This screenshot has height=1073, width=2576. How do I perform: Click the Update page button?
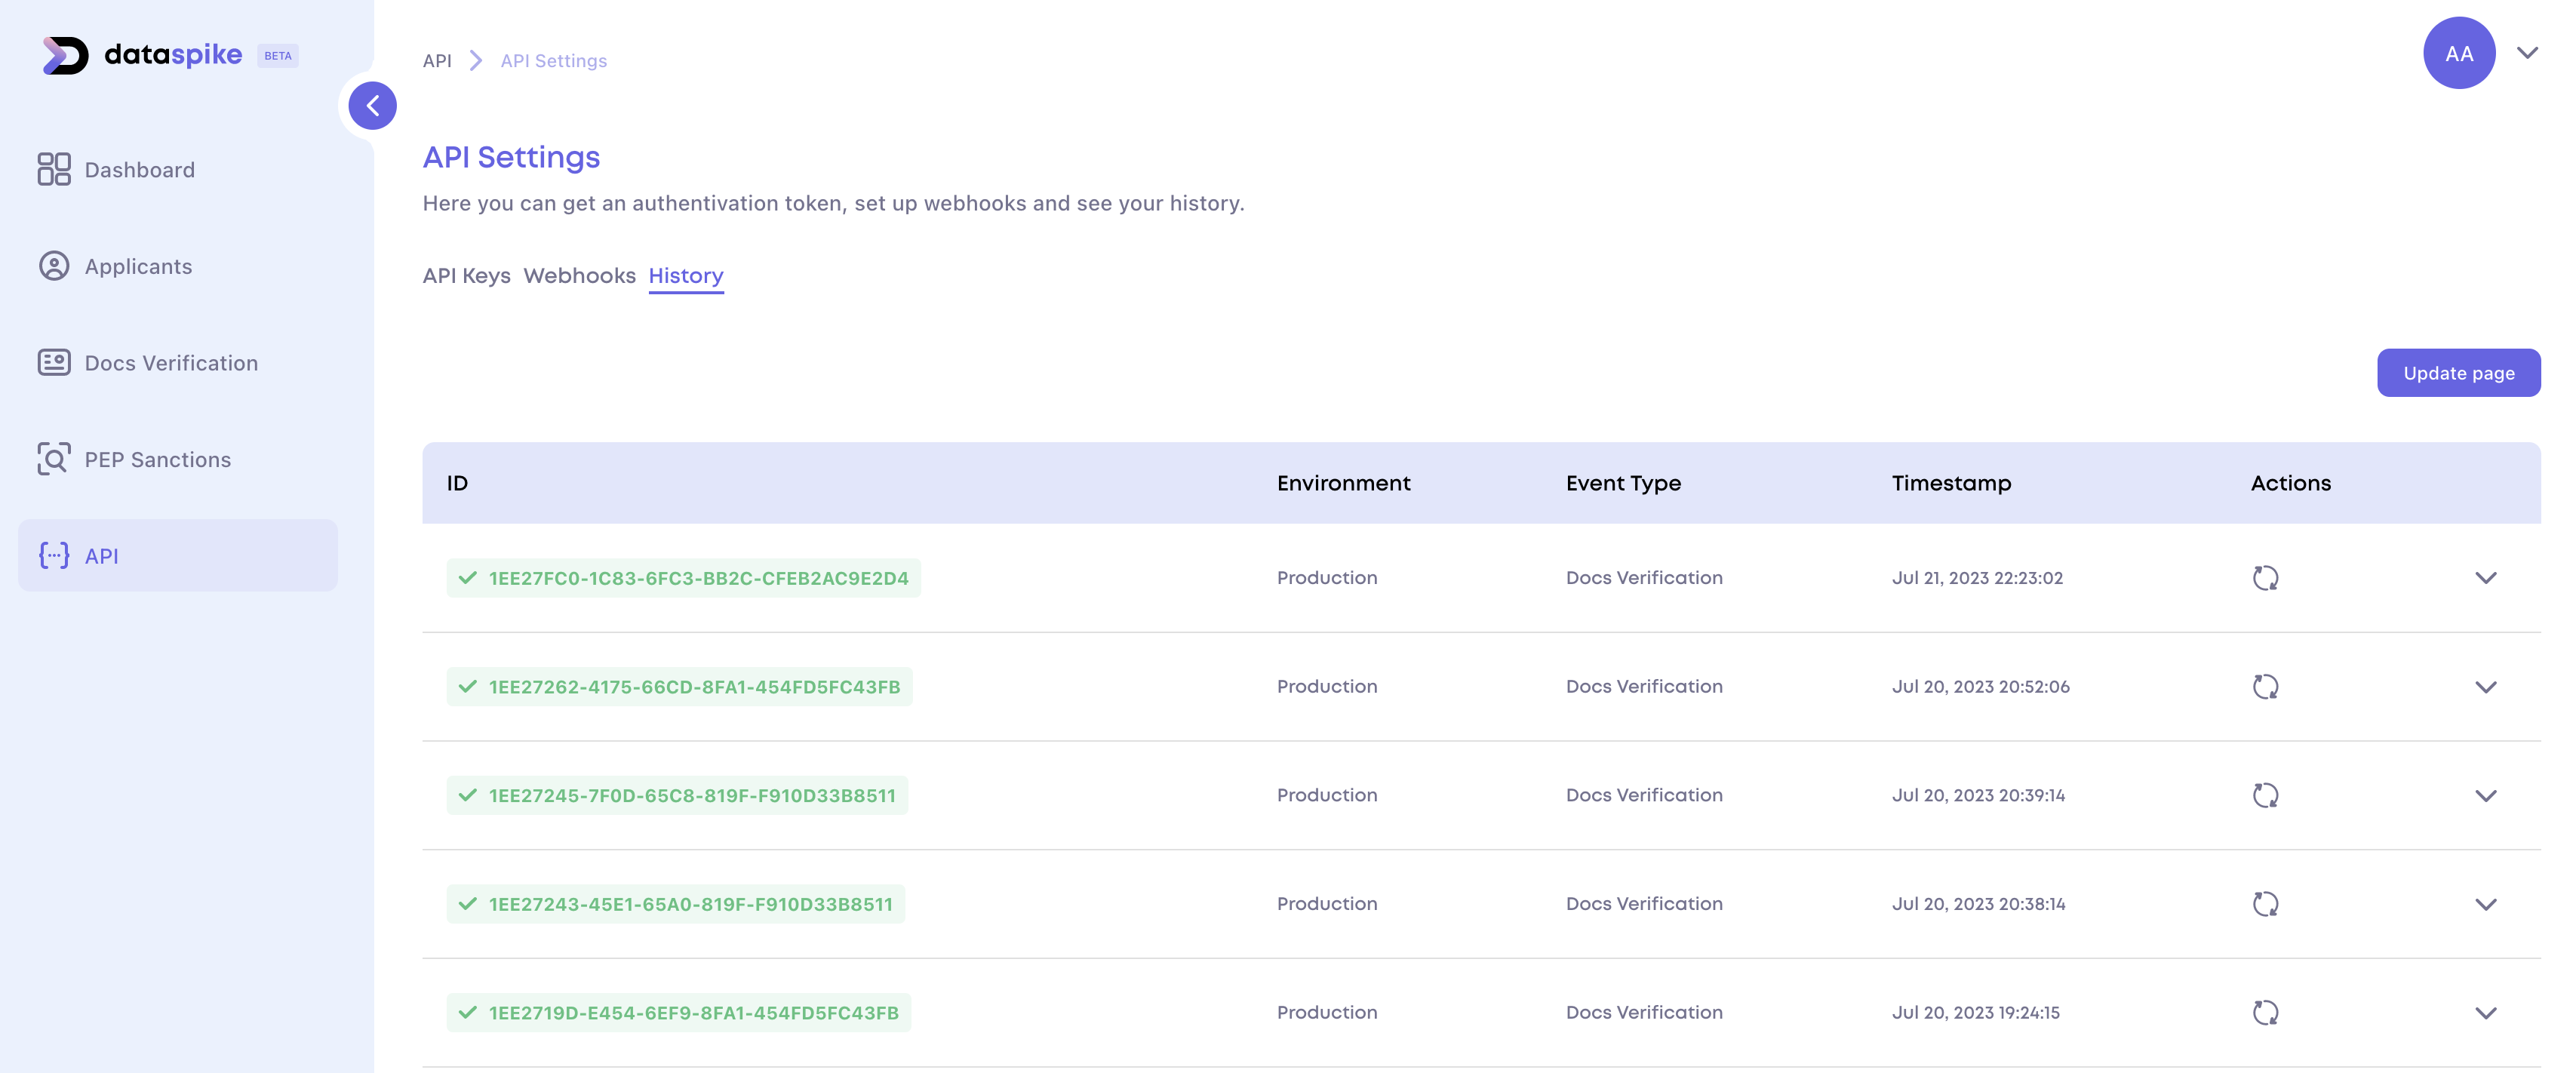click(2459, 373)
